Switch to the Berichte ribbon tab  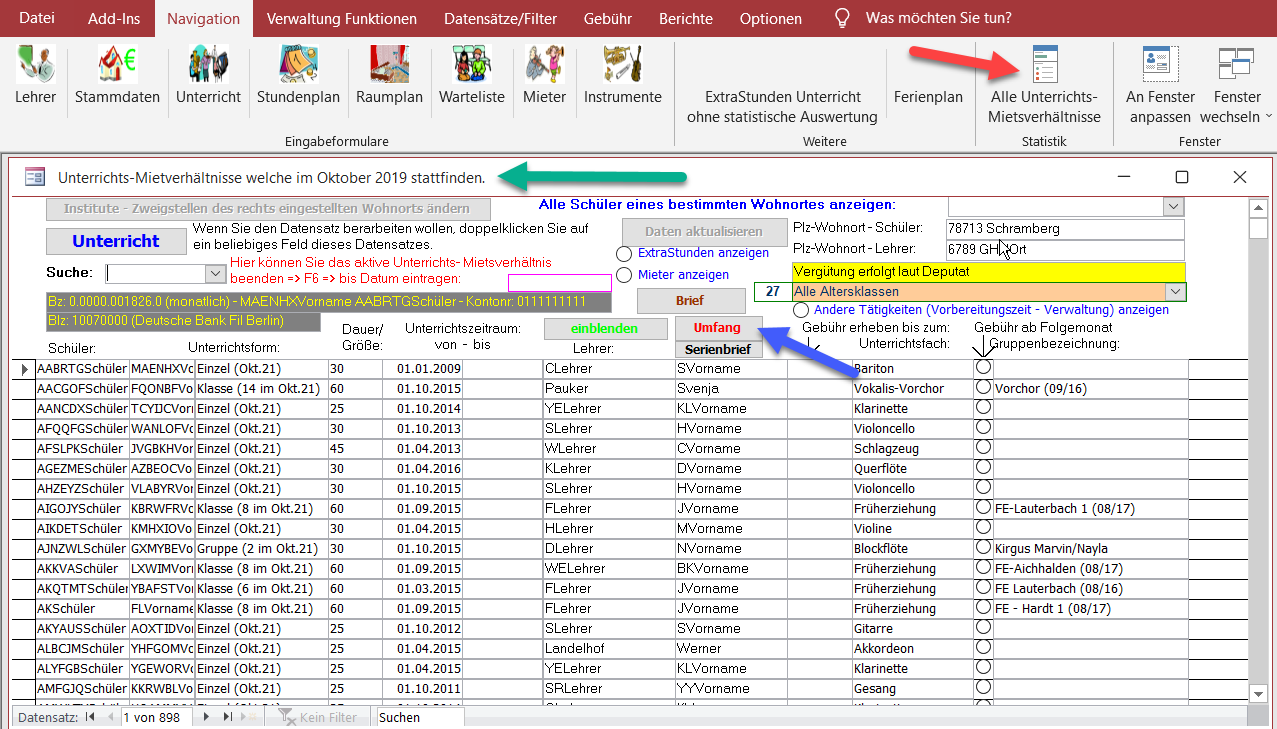click(x=685, y=18)
